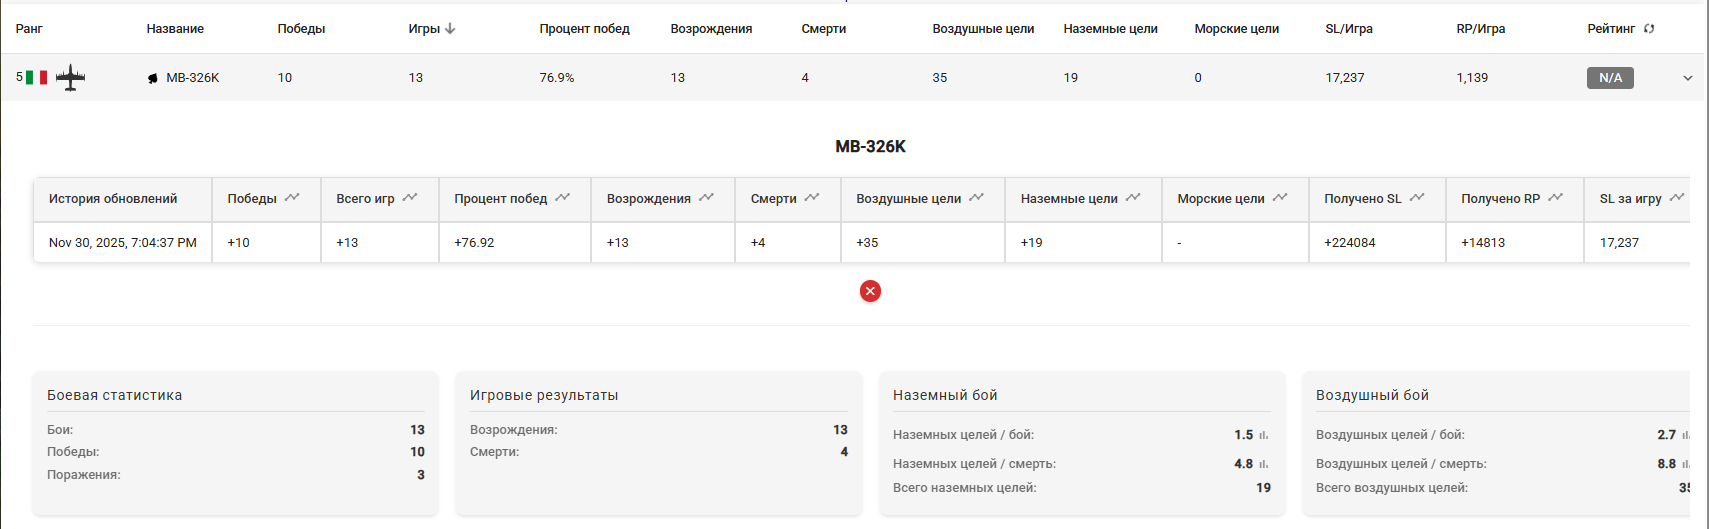Screen dimensions: 1709x529
Task: Open the chart icon next to Всего игр
Action: coord(410,198)
